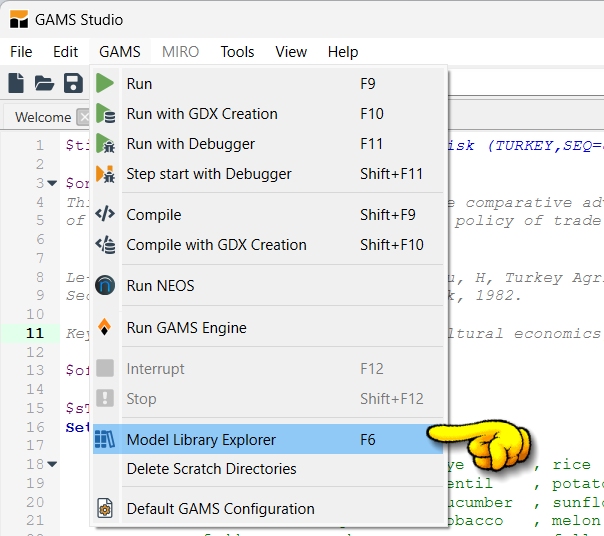Click the New file toolbar icon

click(x=16, y=83)
